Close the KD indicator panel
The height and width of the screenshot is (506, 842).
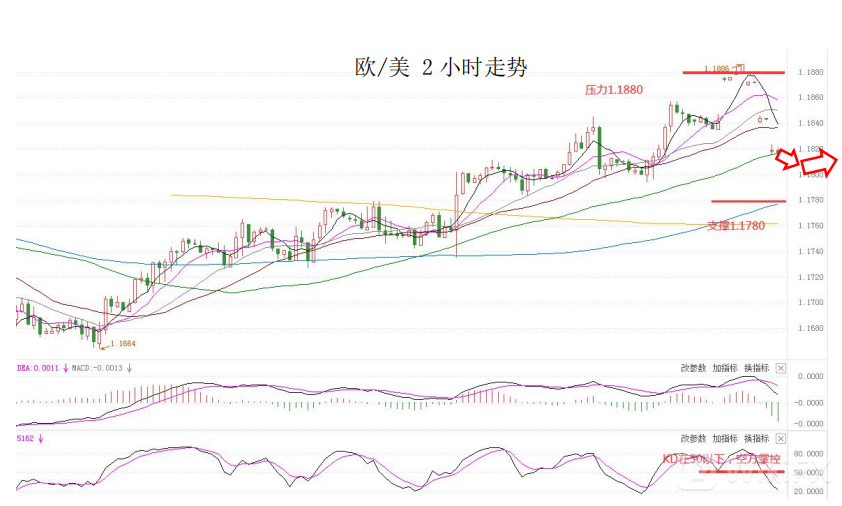[x=781, y=439]
